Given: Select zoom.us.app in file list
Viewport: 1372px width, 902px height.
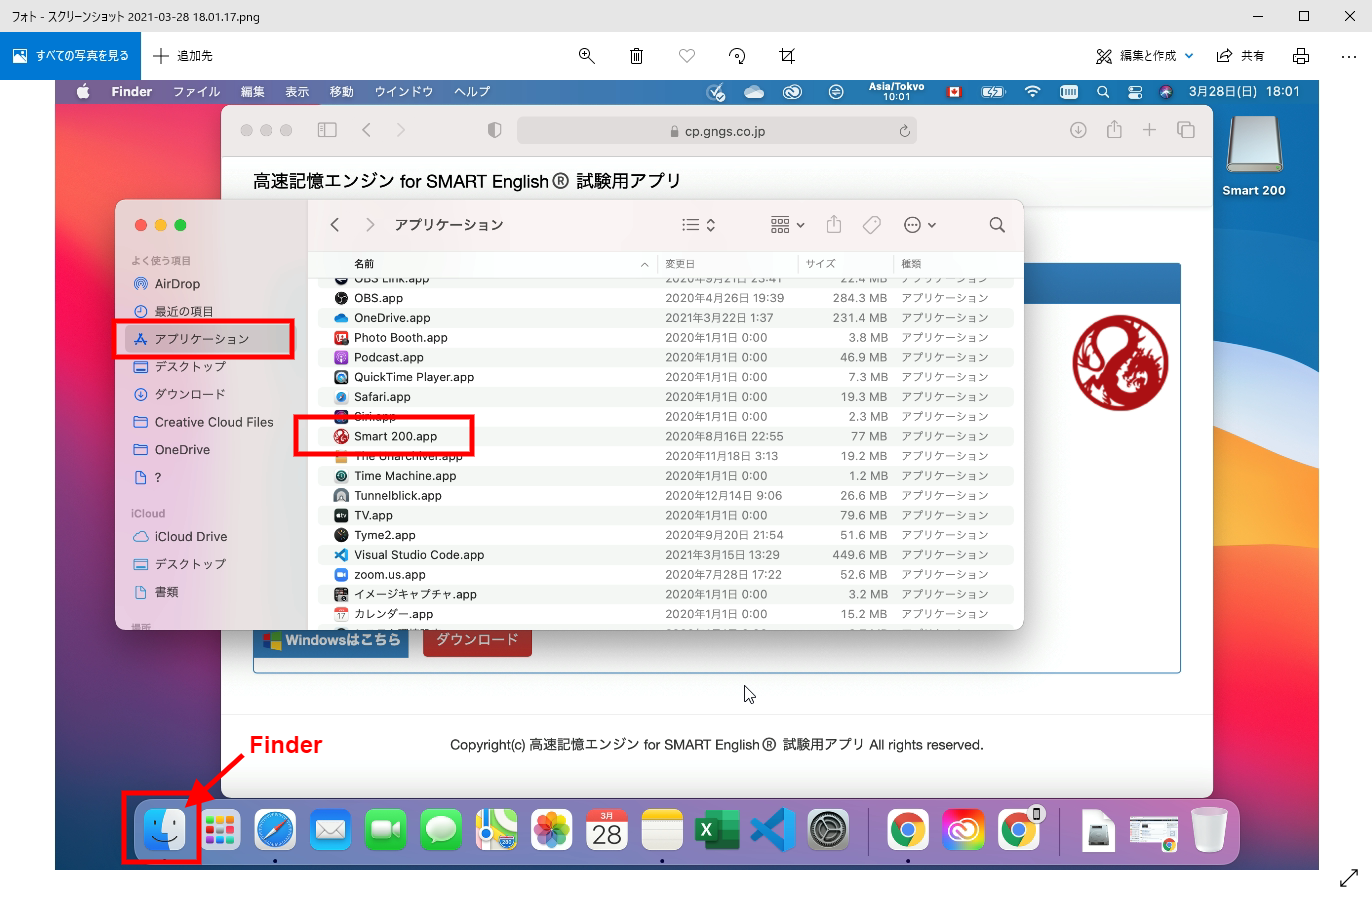Looking at the screenshot, I should (x=666, y=575).
